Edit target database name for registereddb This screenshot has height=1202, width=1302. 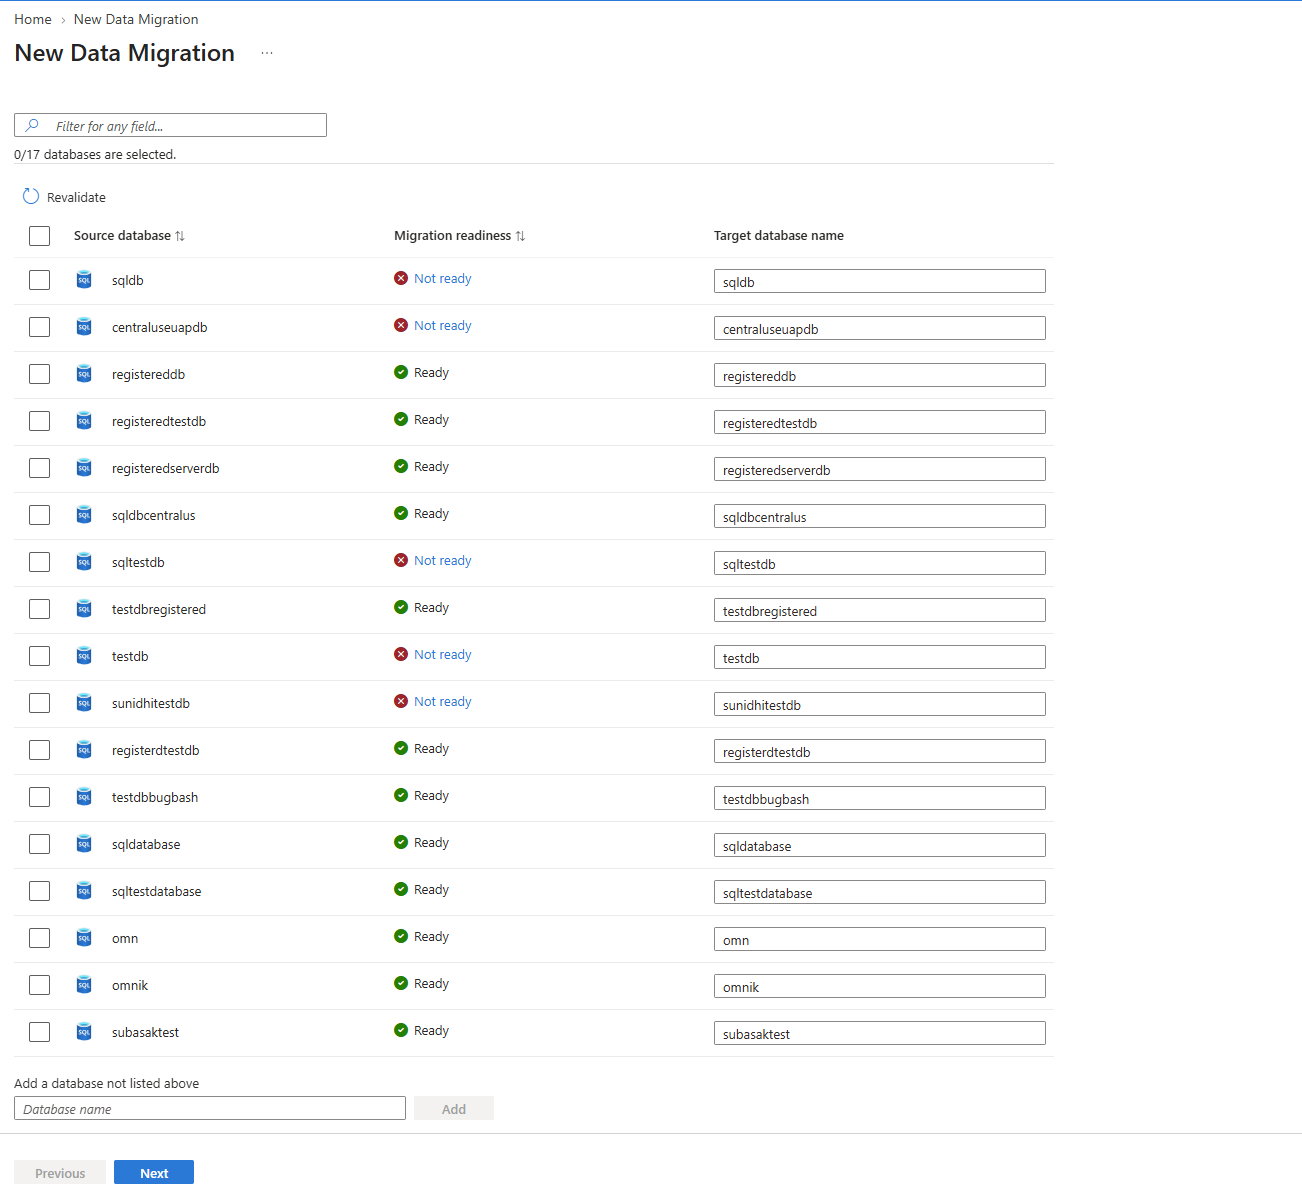click(x=880, y=375)
